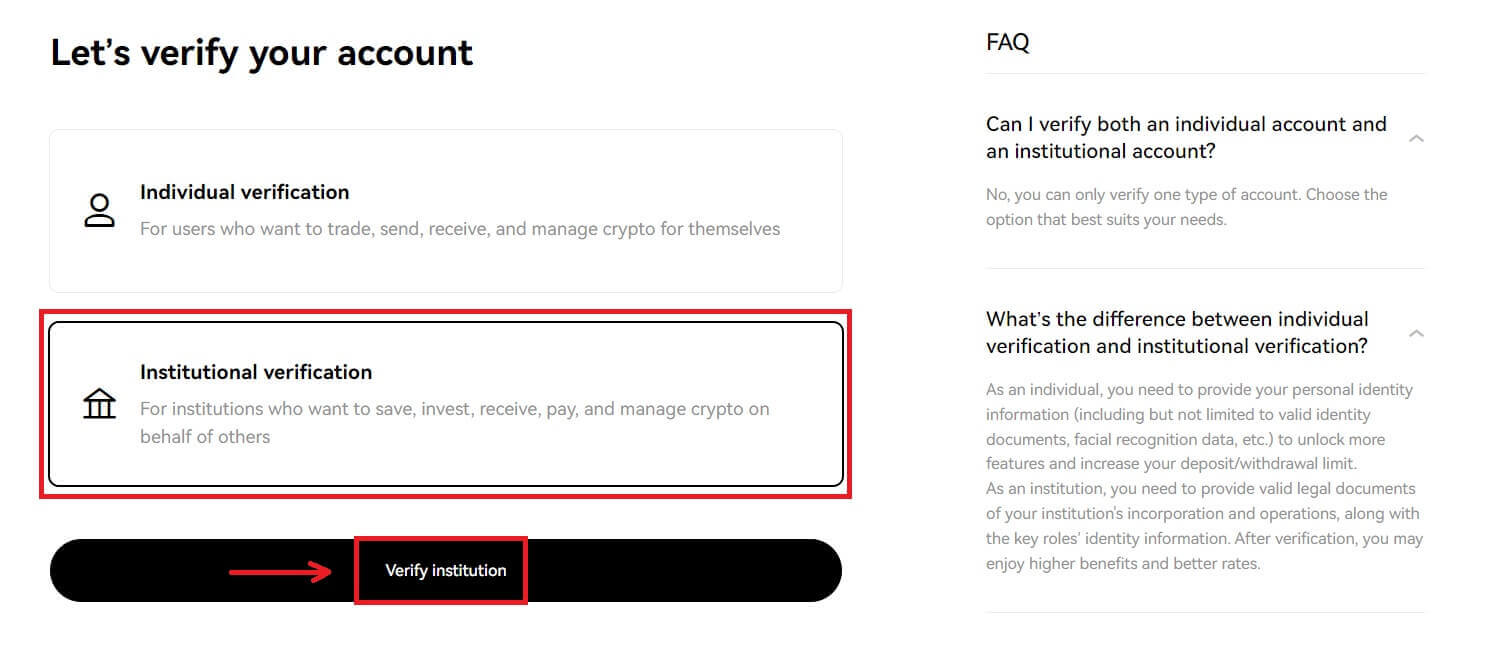Image resolution: width=1493 pixels, height=647 pixels.
Task: Click the person icon beside Individual verification
Action: pyautogui.click(x=98, y=209)
